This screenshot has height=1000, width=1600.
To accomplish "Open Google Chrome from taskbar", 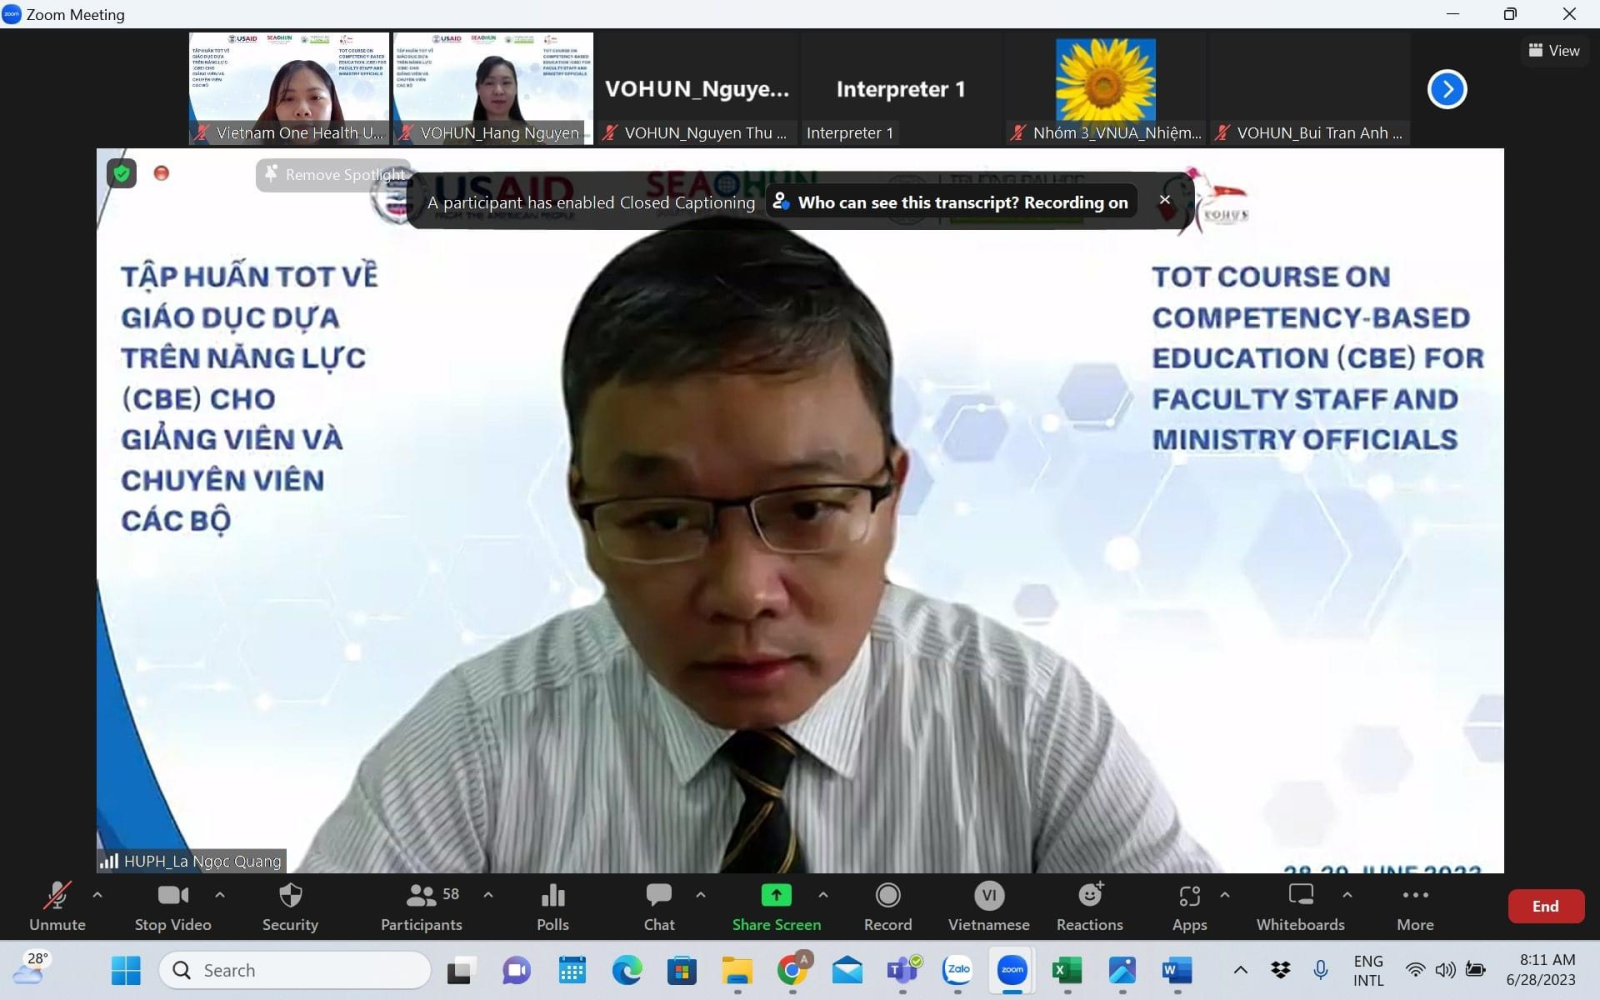I will point(793,970).
